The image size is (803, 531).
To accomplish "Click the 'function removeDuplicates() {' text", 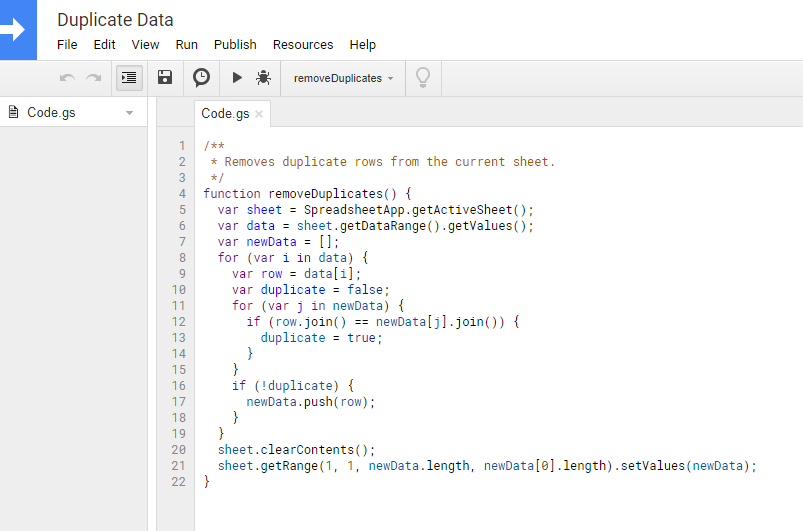I will [307, 194].
